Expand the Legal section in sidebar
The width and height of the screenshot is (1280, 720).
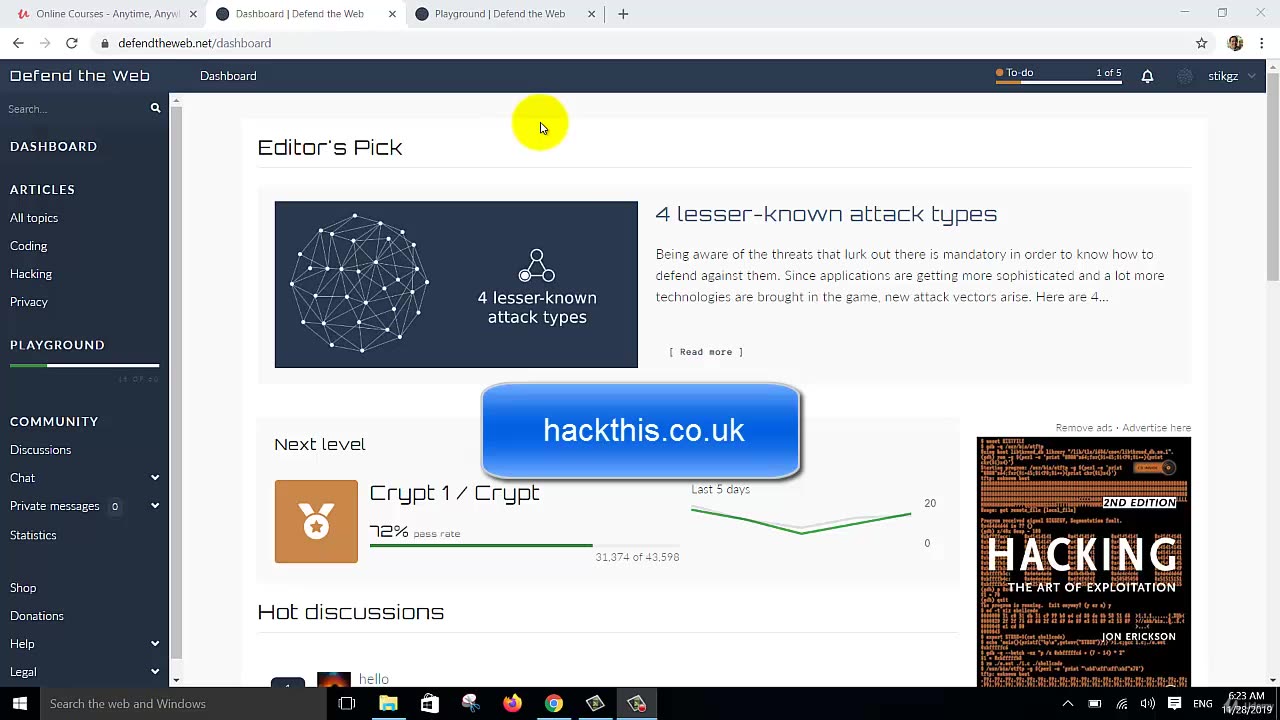[x=155, y=672]
